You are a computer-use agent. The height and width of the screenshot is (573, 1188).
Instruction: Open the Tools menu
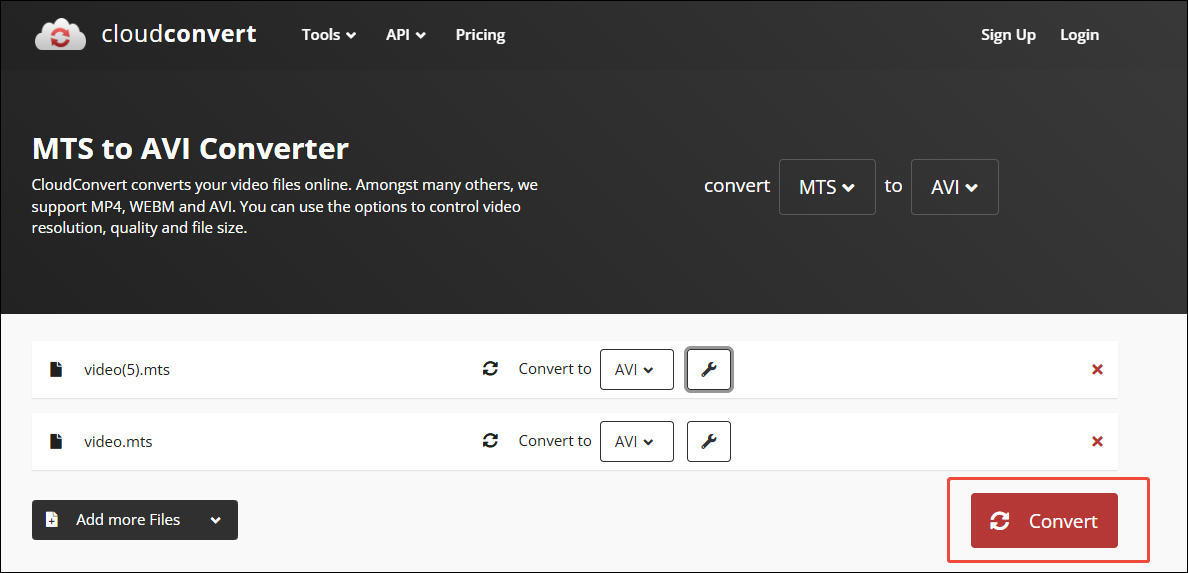point(329,35)
